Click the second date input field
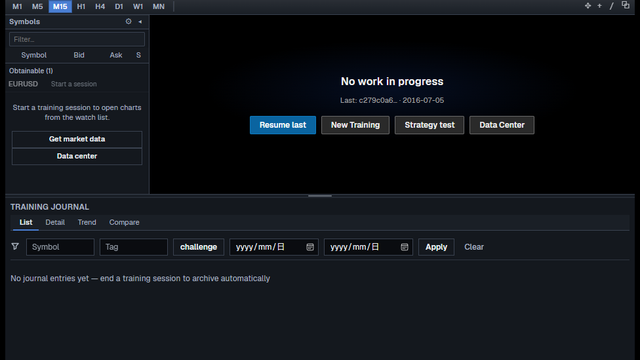 coord(368,247)
